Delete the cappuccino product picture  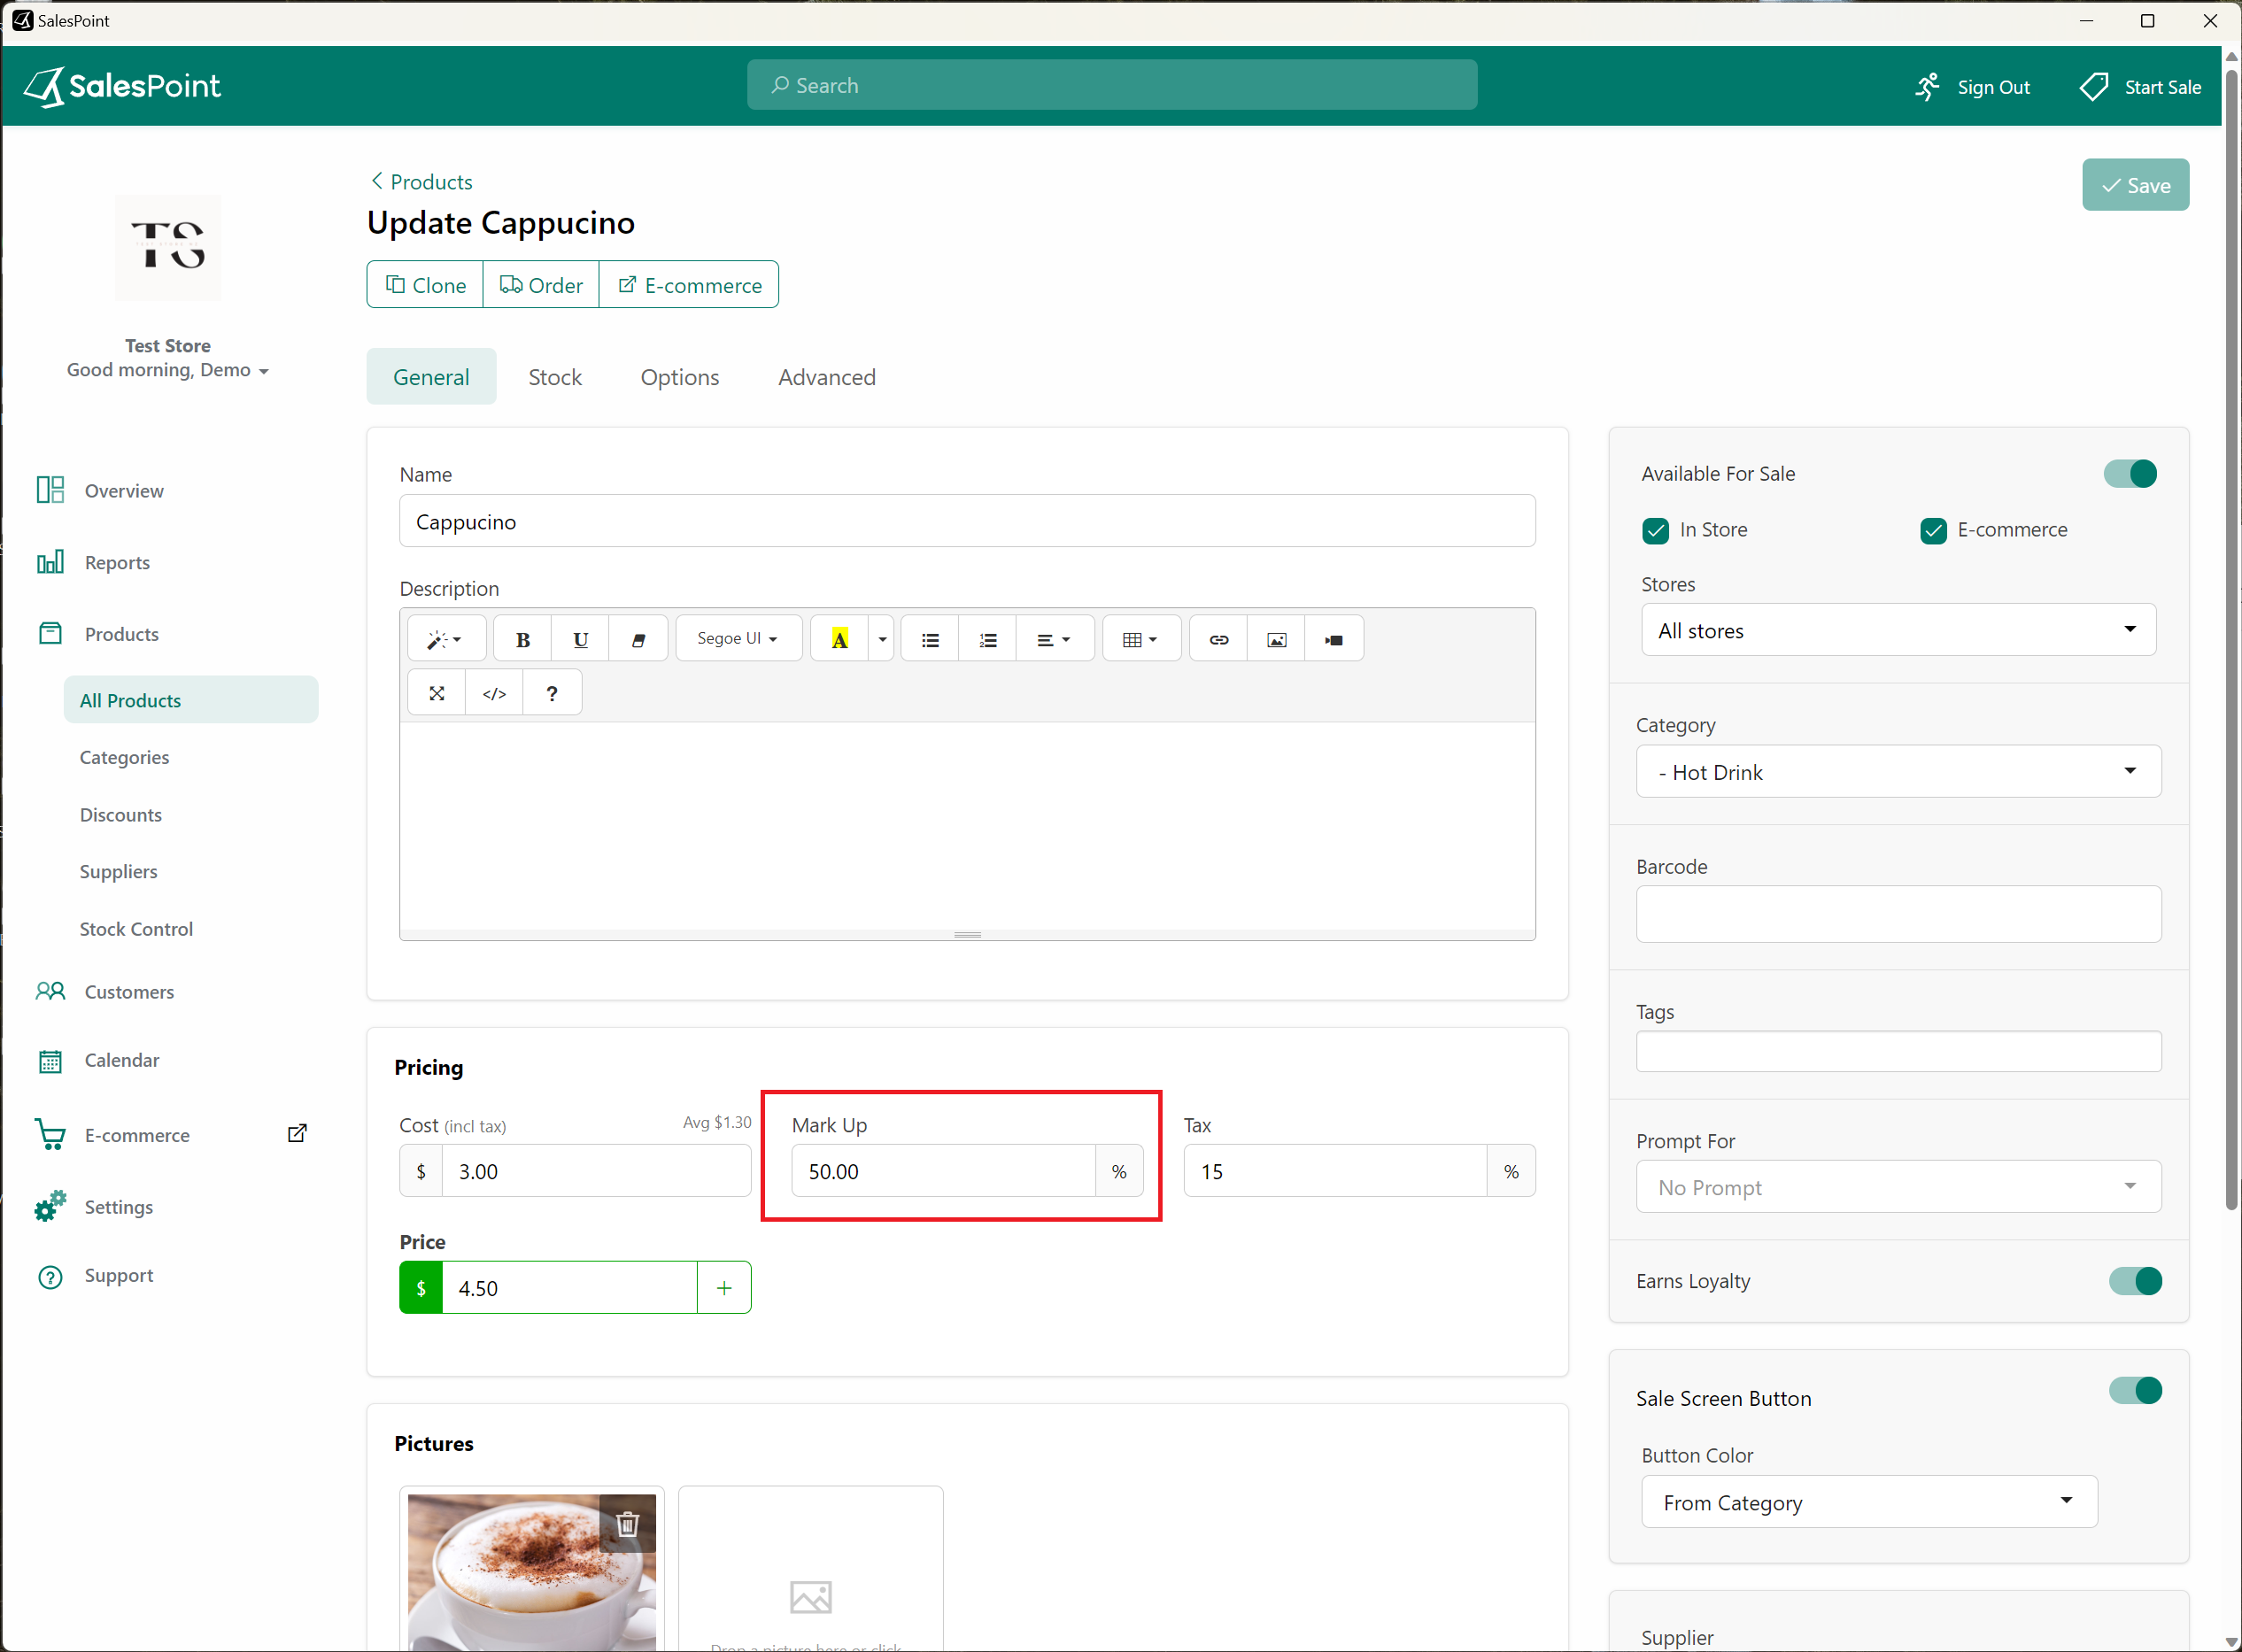click(x=628, y=1524)
